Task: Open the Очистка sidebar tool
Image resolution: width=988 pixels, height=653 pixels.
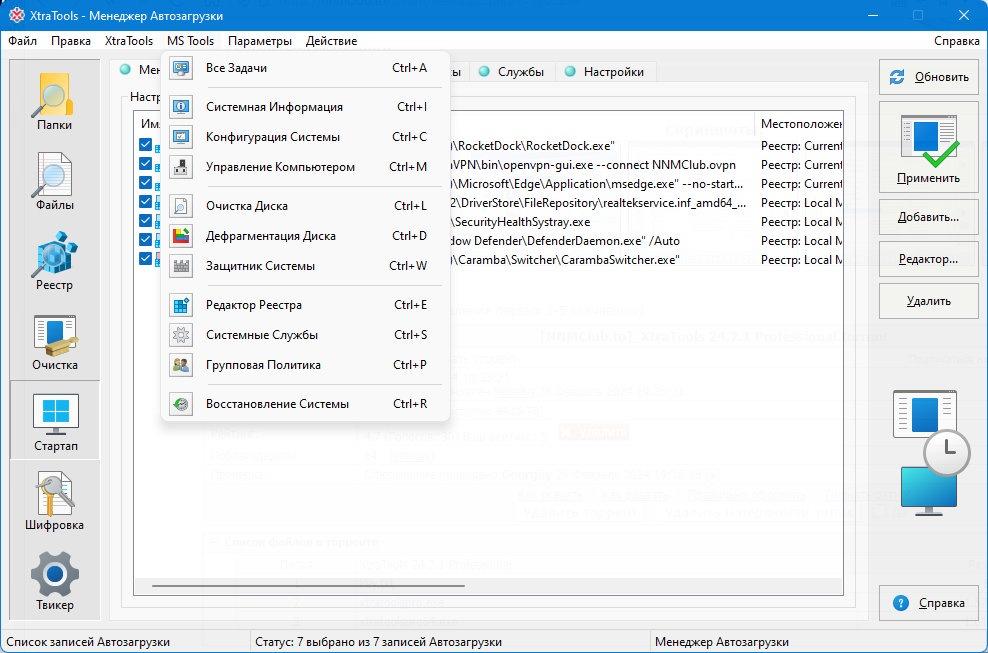Action: tap(54, 341)
